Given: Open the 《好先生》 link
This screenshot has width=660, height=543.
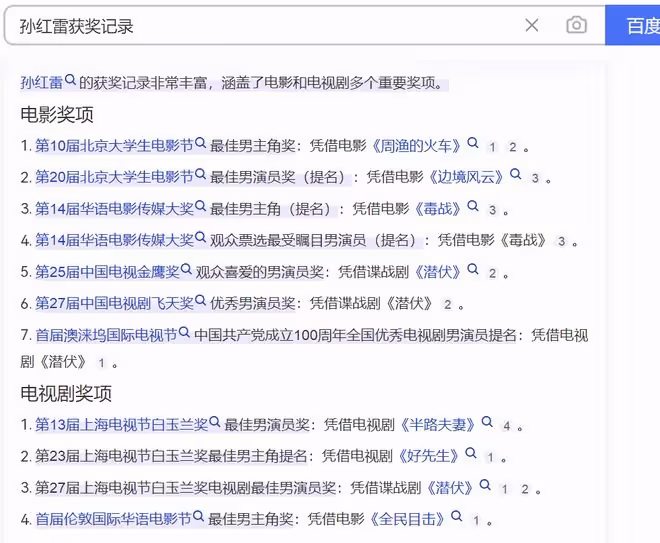Looking at the screenshot, I should 428,456.
